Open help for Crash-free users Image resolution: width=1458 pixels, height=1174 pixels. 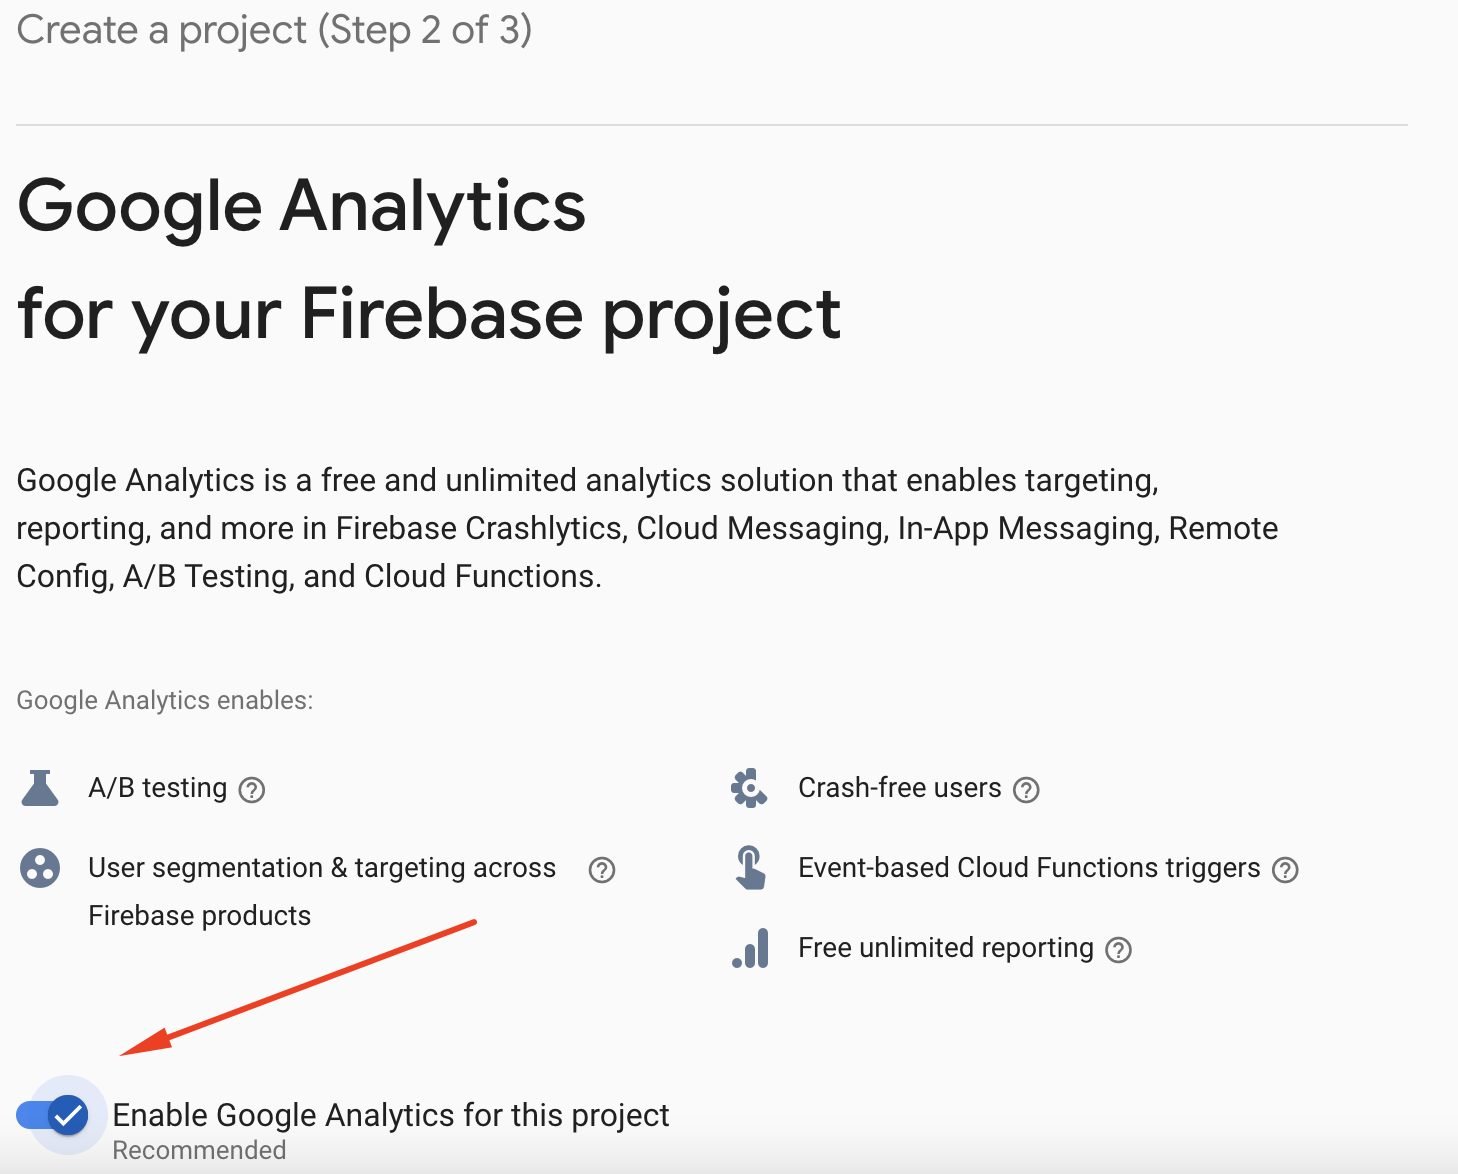pos(1026,789)
